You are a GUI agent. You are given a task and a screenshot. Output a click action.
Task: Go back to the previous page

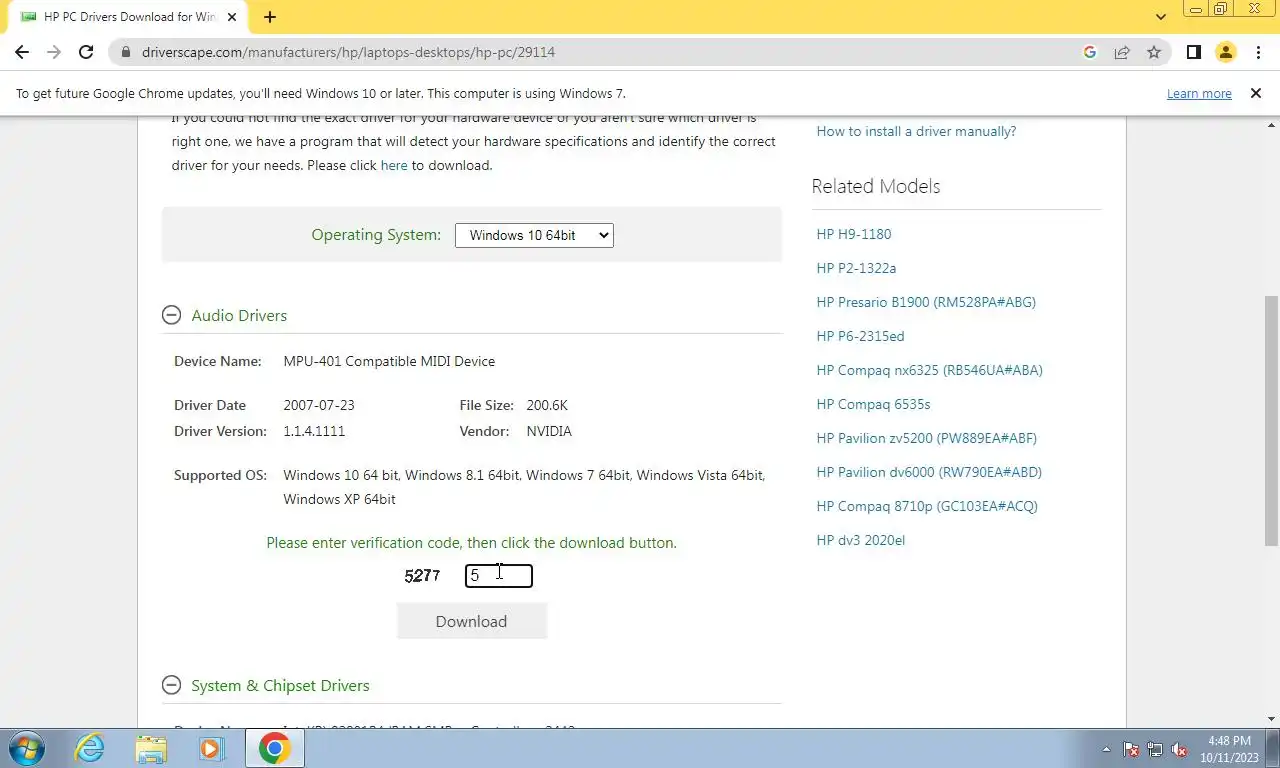(x=22, y=52)
